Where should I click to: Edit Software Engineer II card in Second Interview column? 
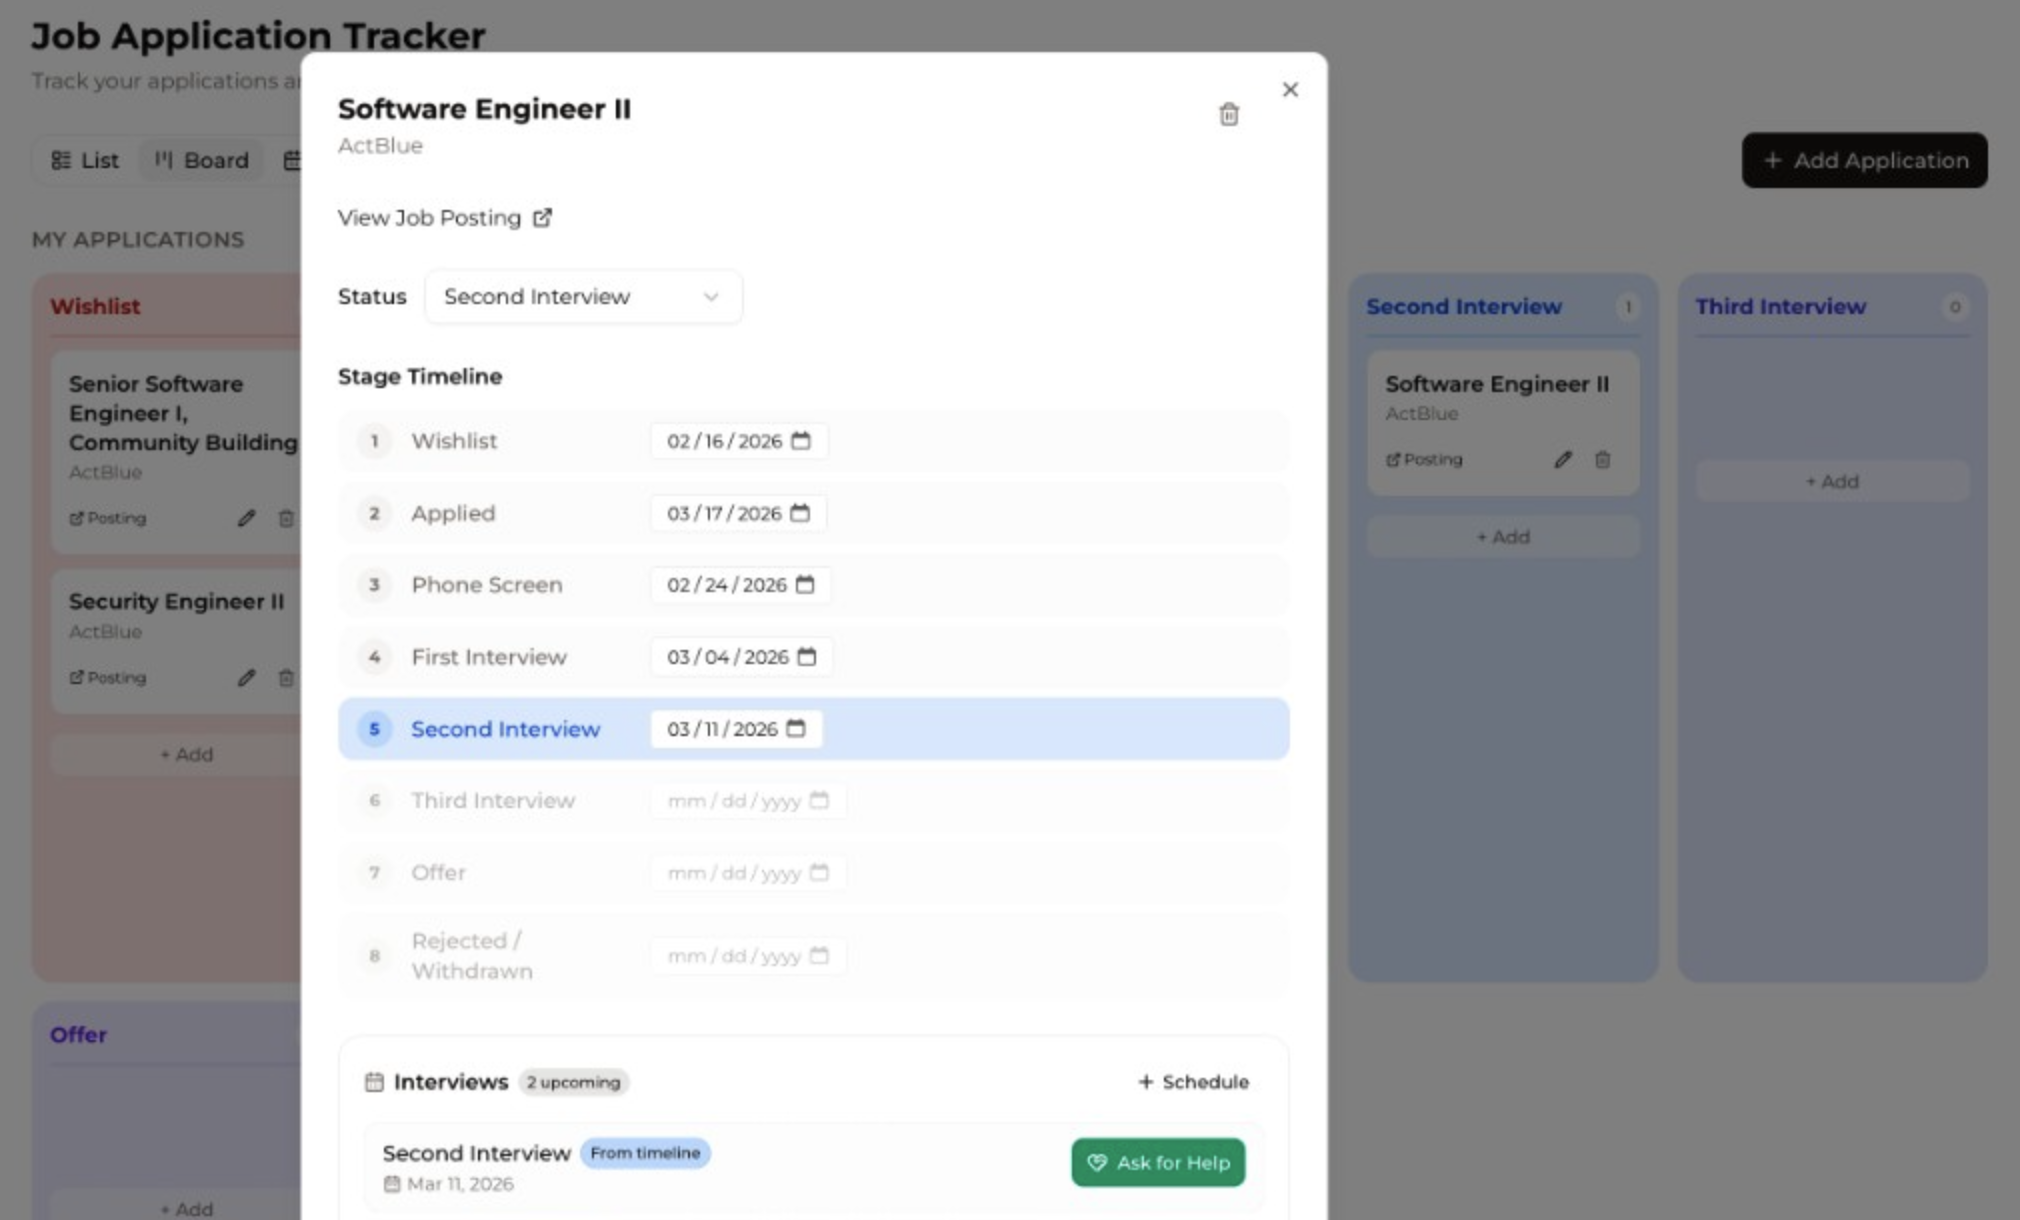coord(1563,460)
